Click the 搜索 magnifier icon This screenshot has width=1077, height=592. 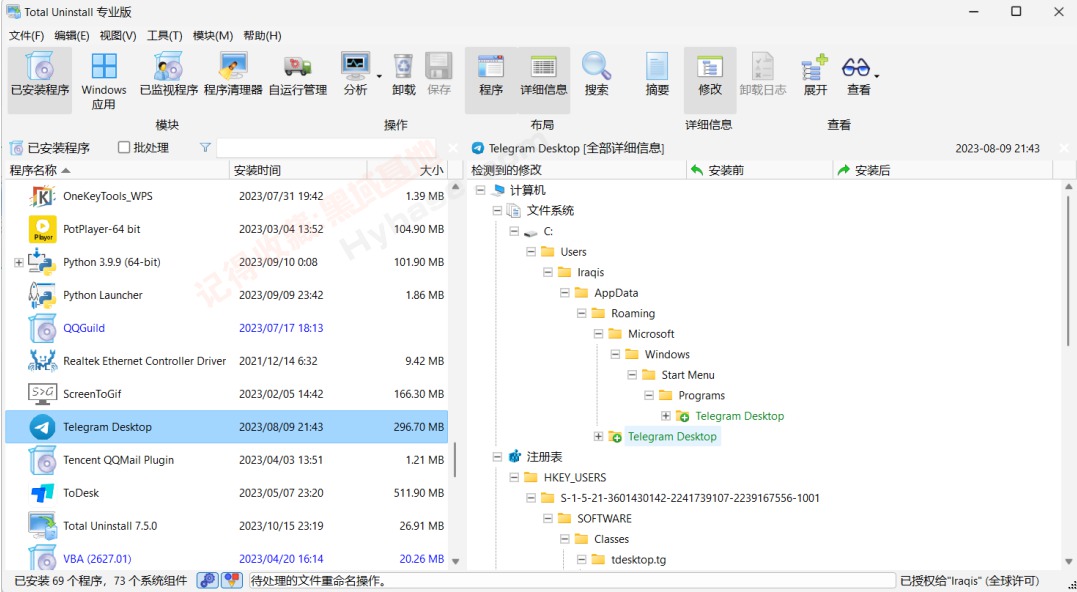tap(596, 67)
